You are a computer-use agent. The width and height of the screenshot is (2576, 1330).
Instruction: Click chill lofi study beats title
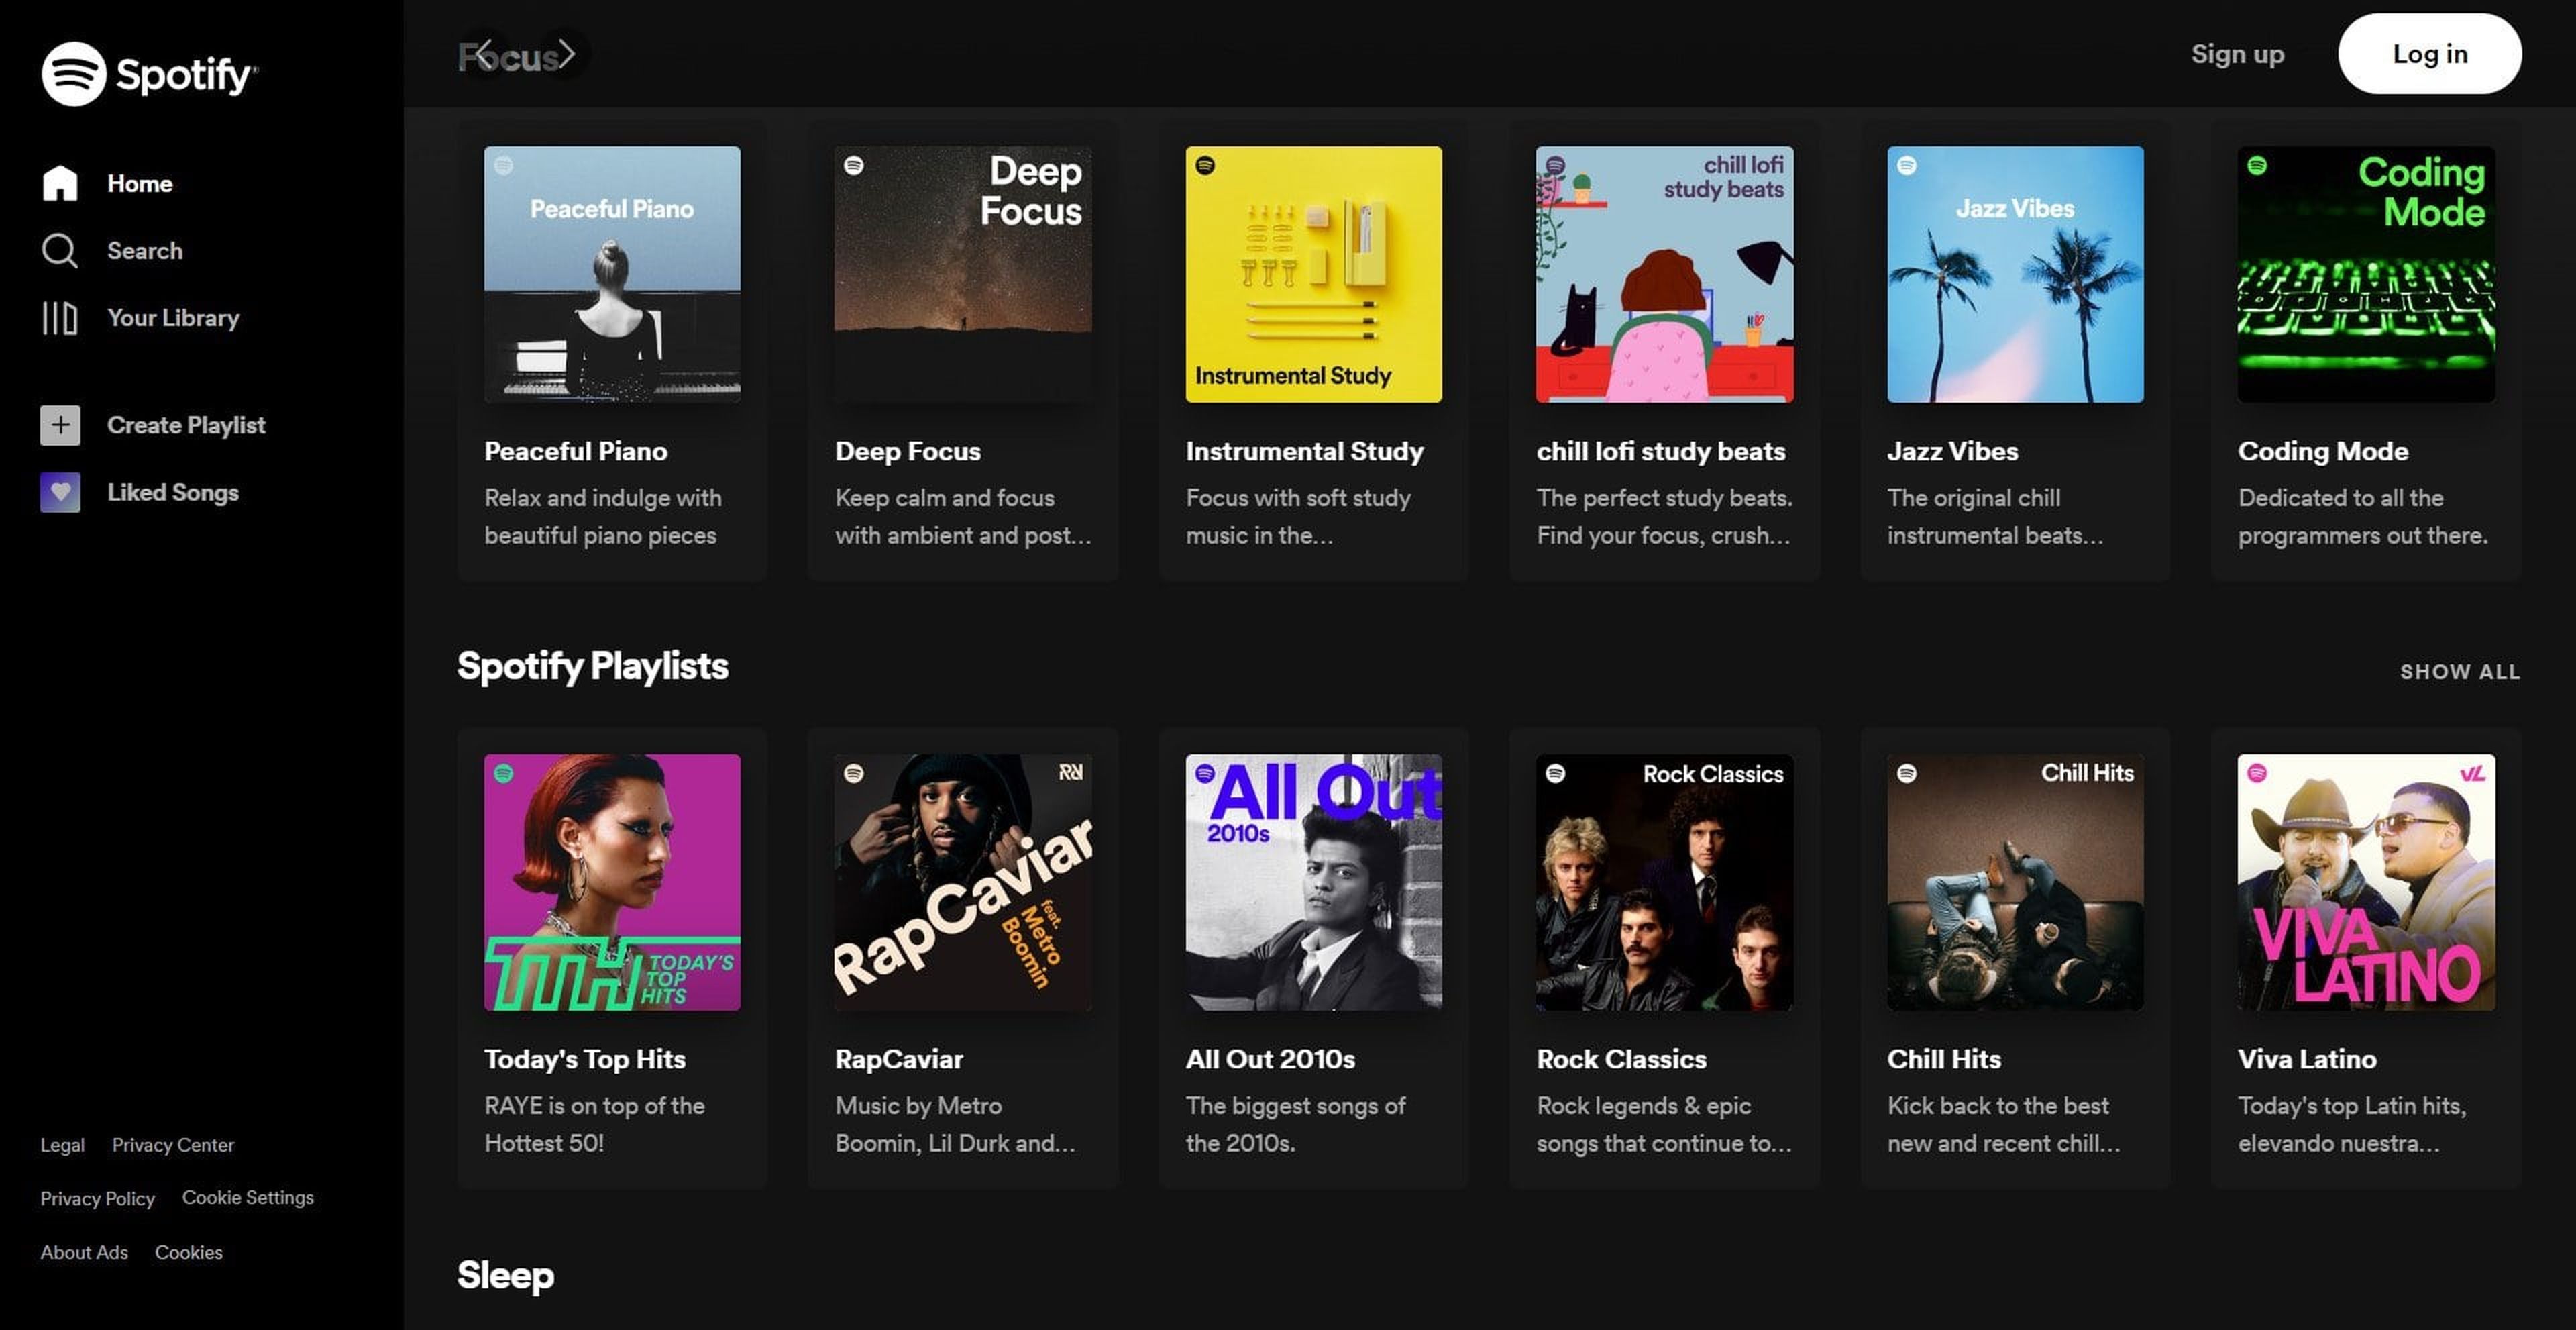[1661, 451]
